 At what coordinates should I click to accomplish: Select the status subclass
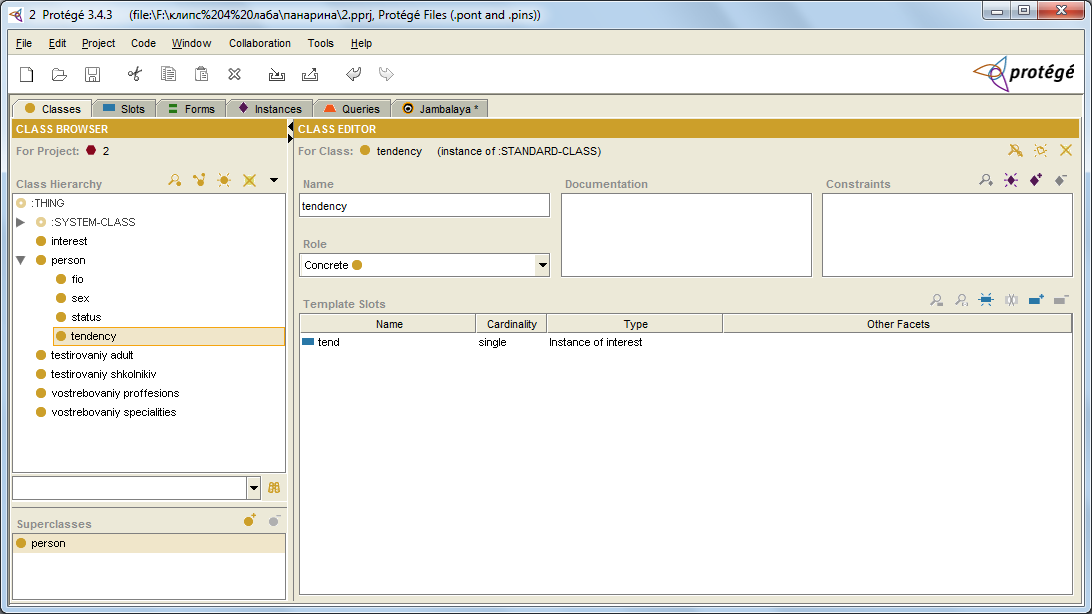(86, 317)
